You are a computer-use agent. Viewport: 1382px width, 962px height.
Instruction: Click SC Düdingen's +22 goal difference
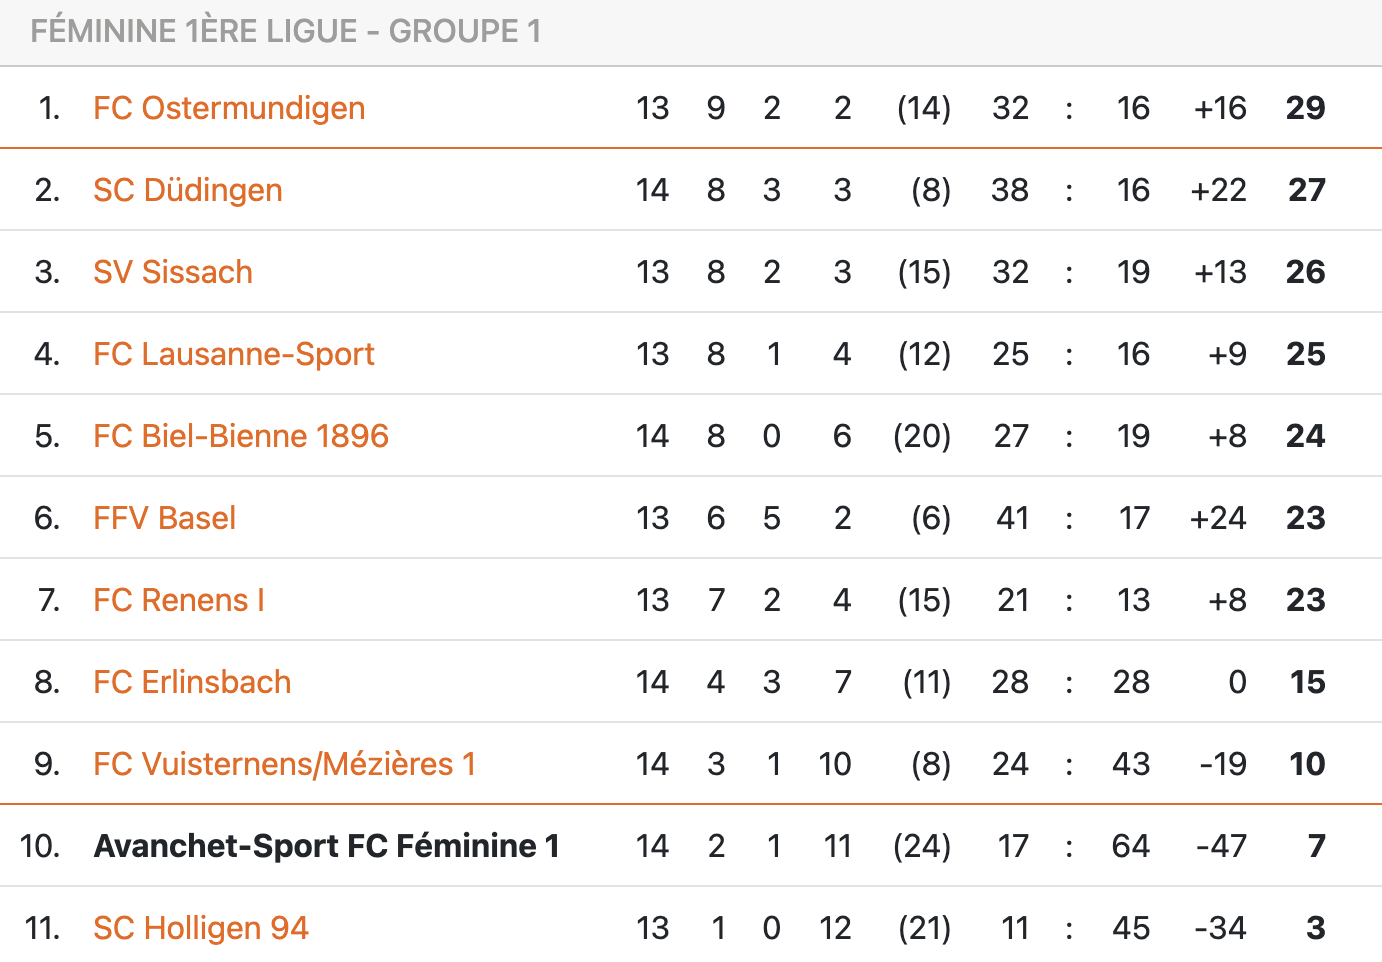tap(1218, 190)
